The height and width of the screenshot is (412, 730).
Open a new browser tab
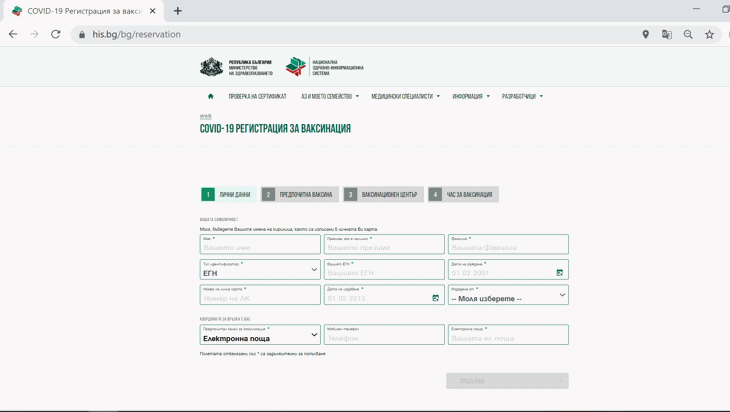click(178, 11)
